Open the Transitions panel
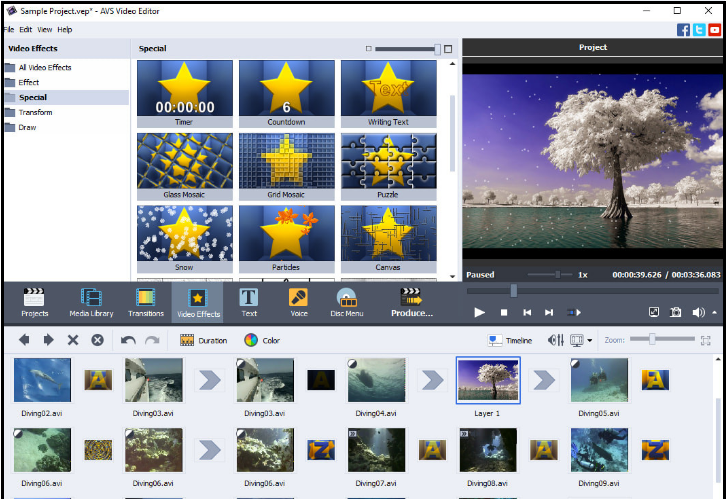The image size is (727, 499). coord(146,302)
